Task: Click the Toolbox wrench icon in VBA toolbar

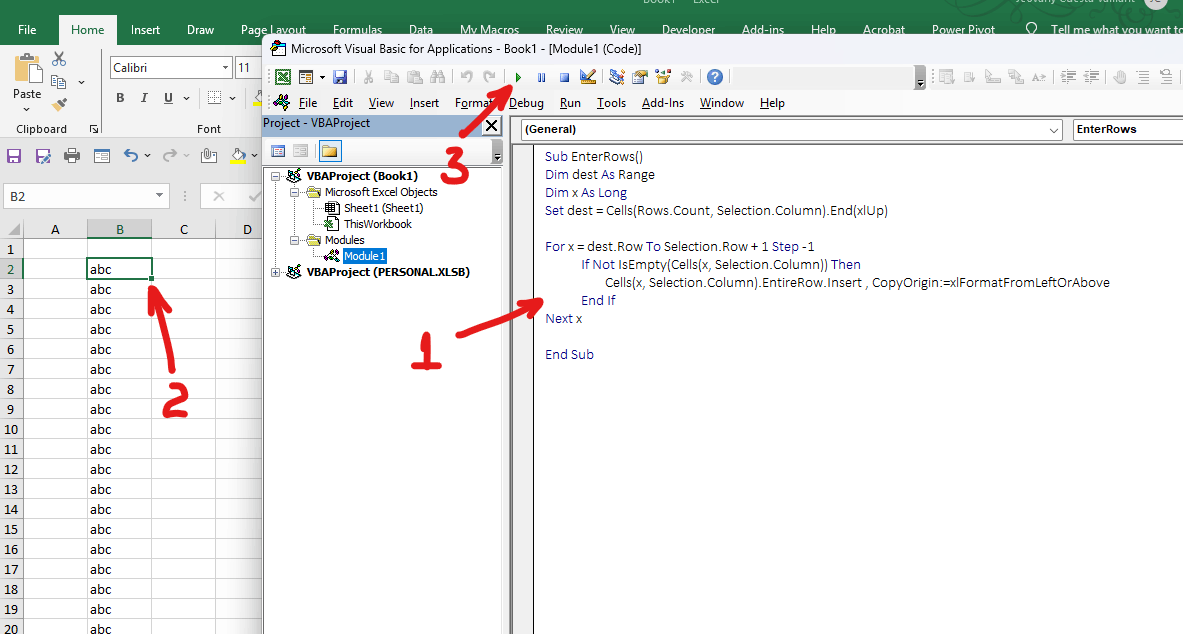Action: pos(687,76)
